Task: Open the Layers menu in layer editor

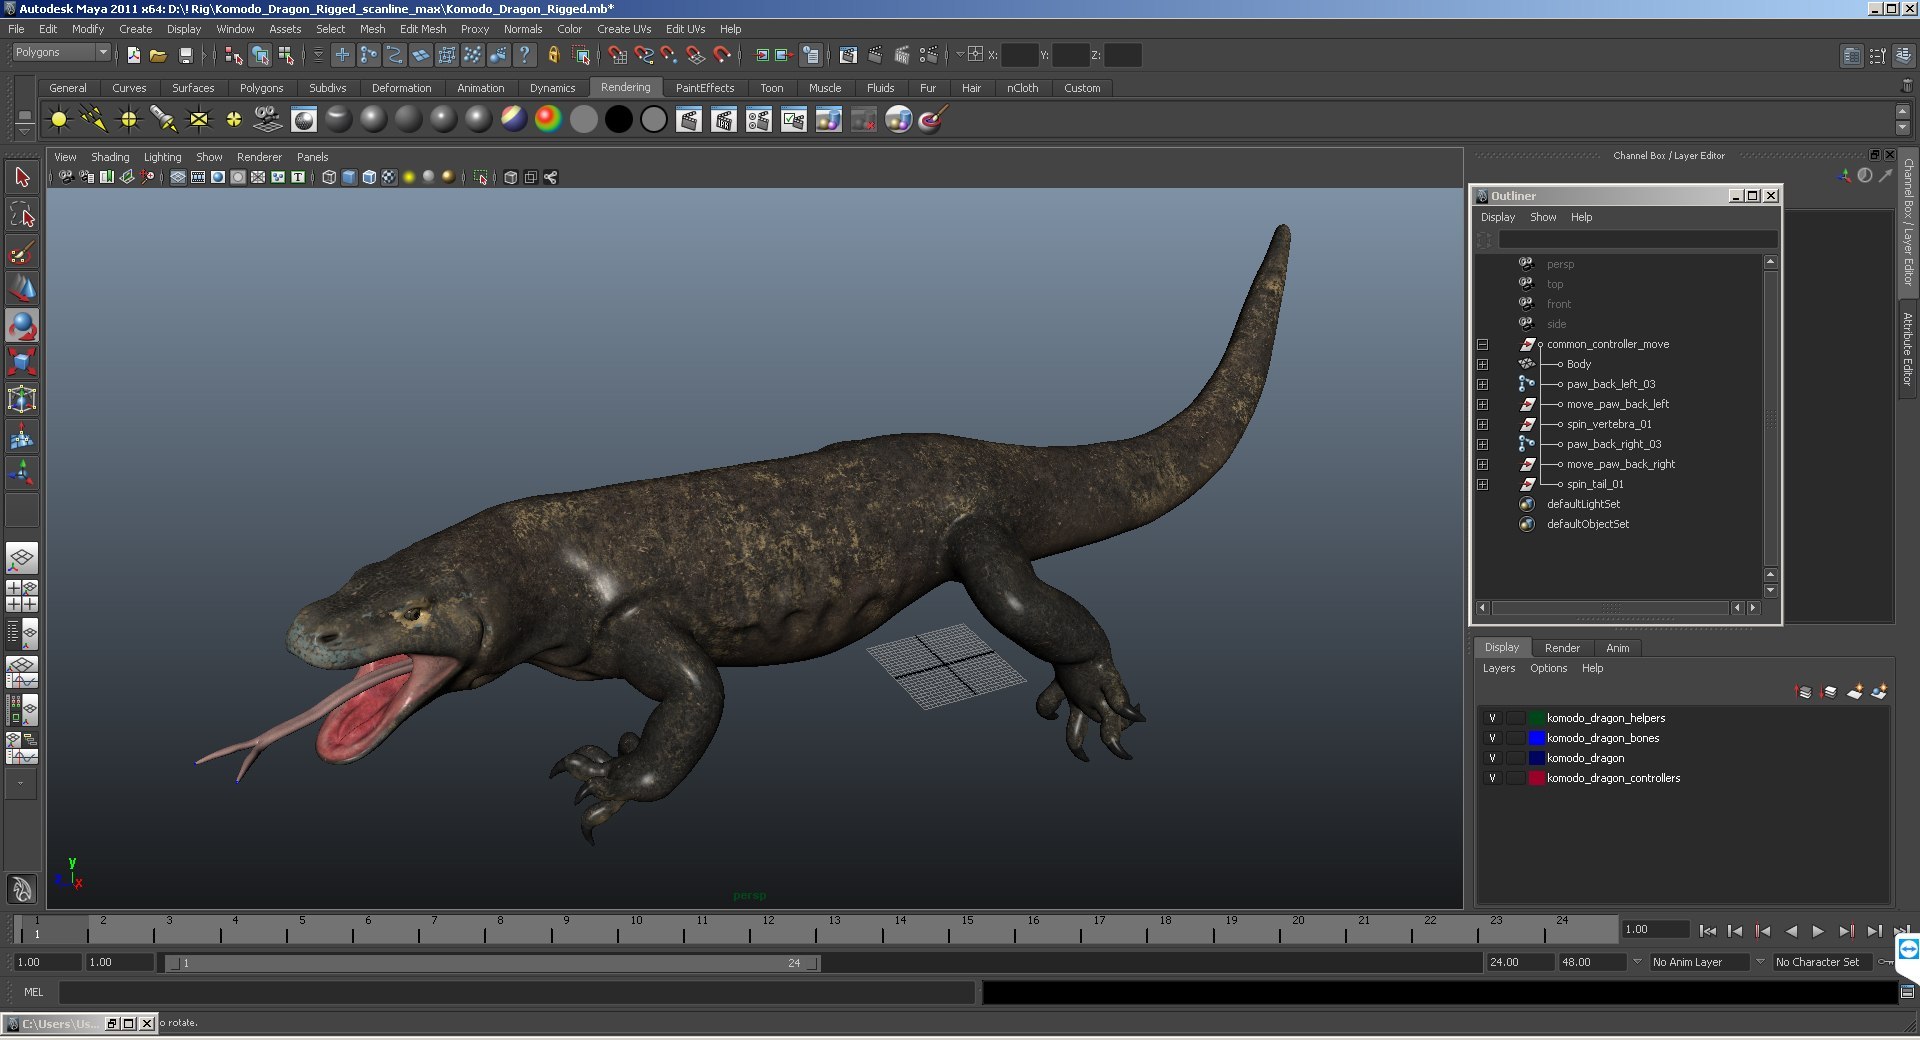Action: (1498, 668)
